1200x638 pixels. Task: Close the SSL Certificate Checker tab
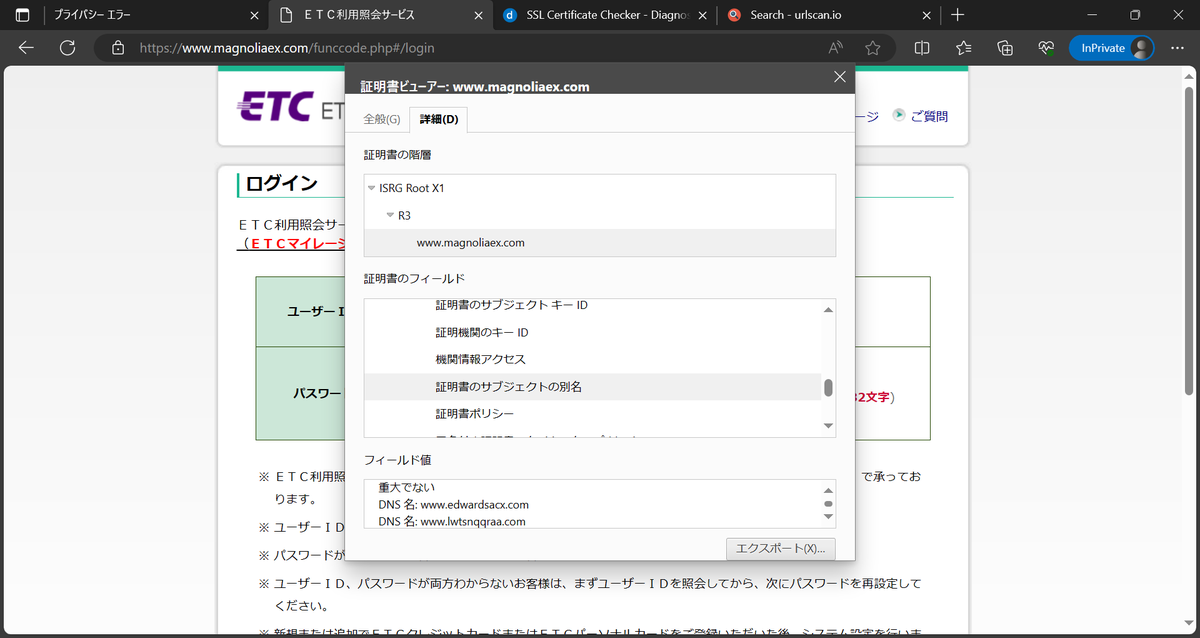tap(701, 15)
